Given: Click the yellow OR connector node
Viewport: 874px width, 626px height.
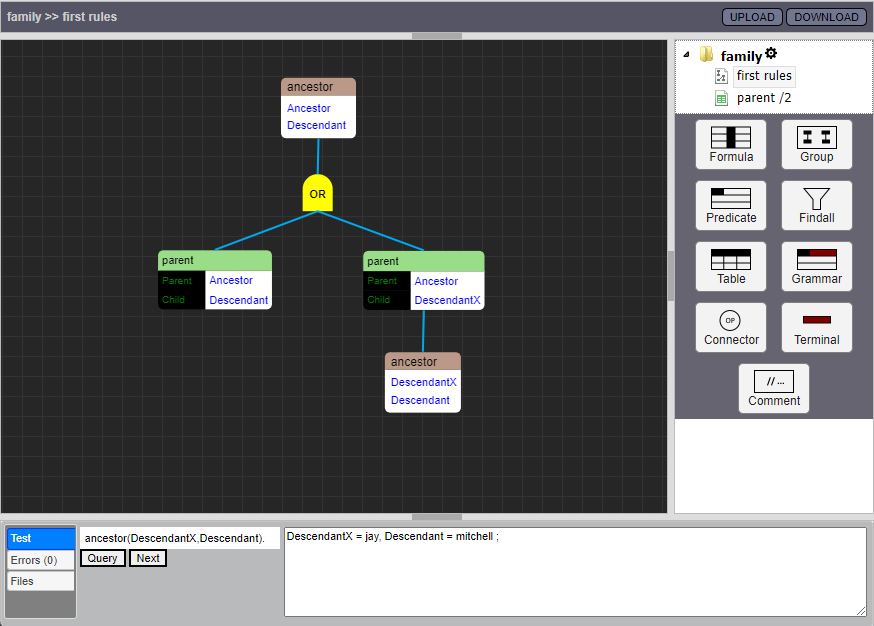Looking at the screenshot, I should click(x=317, y=193).
